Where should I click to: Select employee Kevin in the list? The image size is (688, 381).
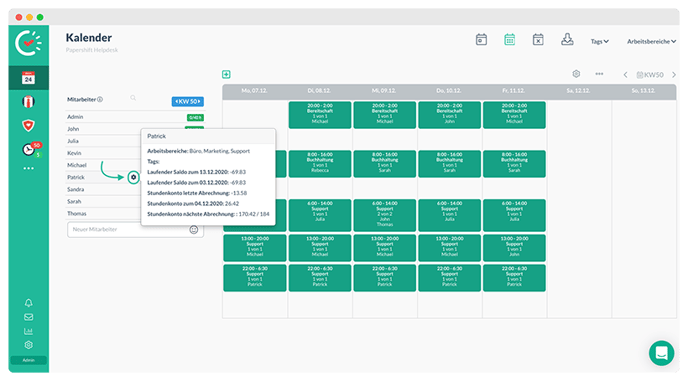pyautogui.click(x=74, y=153)
